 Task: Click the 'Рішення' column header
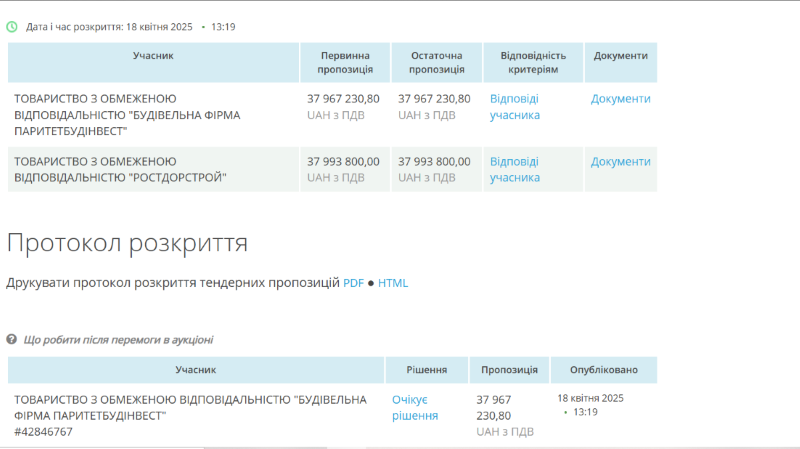(x=426, y=370)
